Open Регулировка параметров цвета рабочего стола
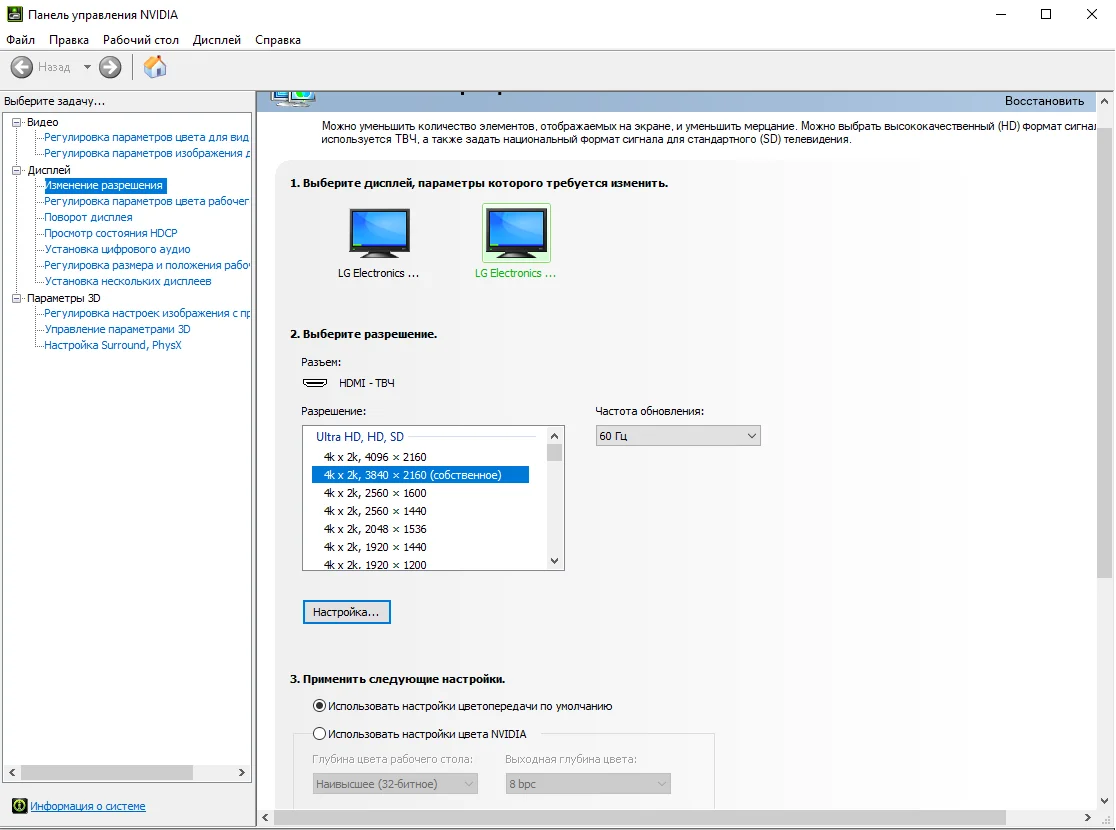Image resolution: width=1116 pixels, height=830 pixels. (x=147, y=201)
